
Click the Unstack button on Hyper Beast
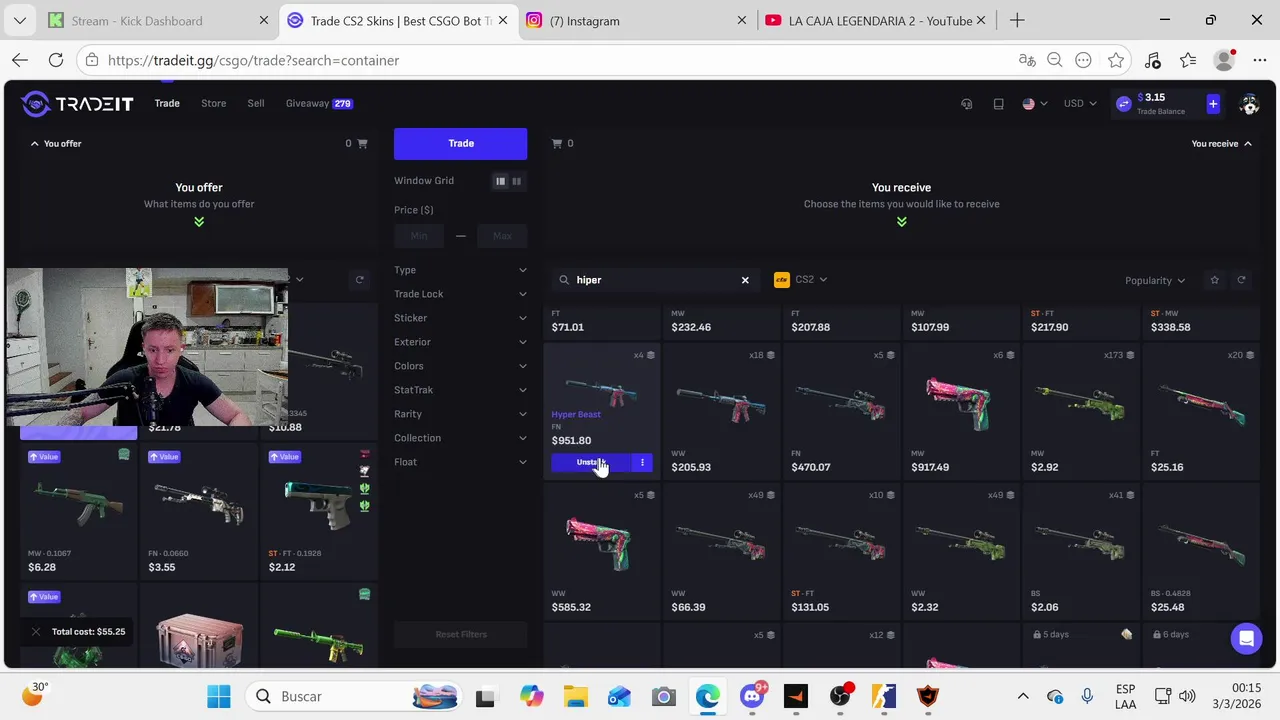pos(591,462)
